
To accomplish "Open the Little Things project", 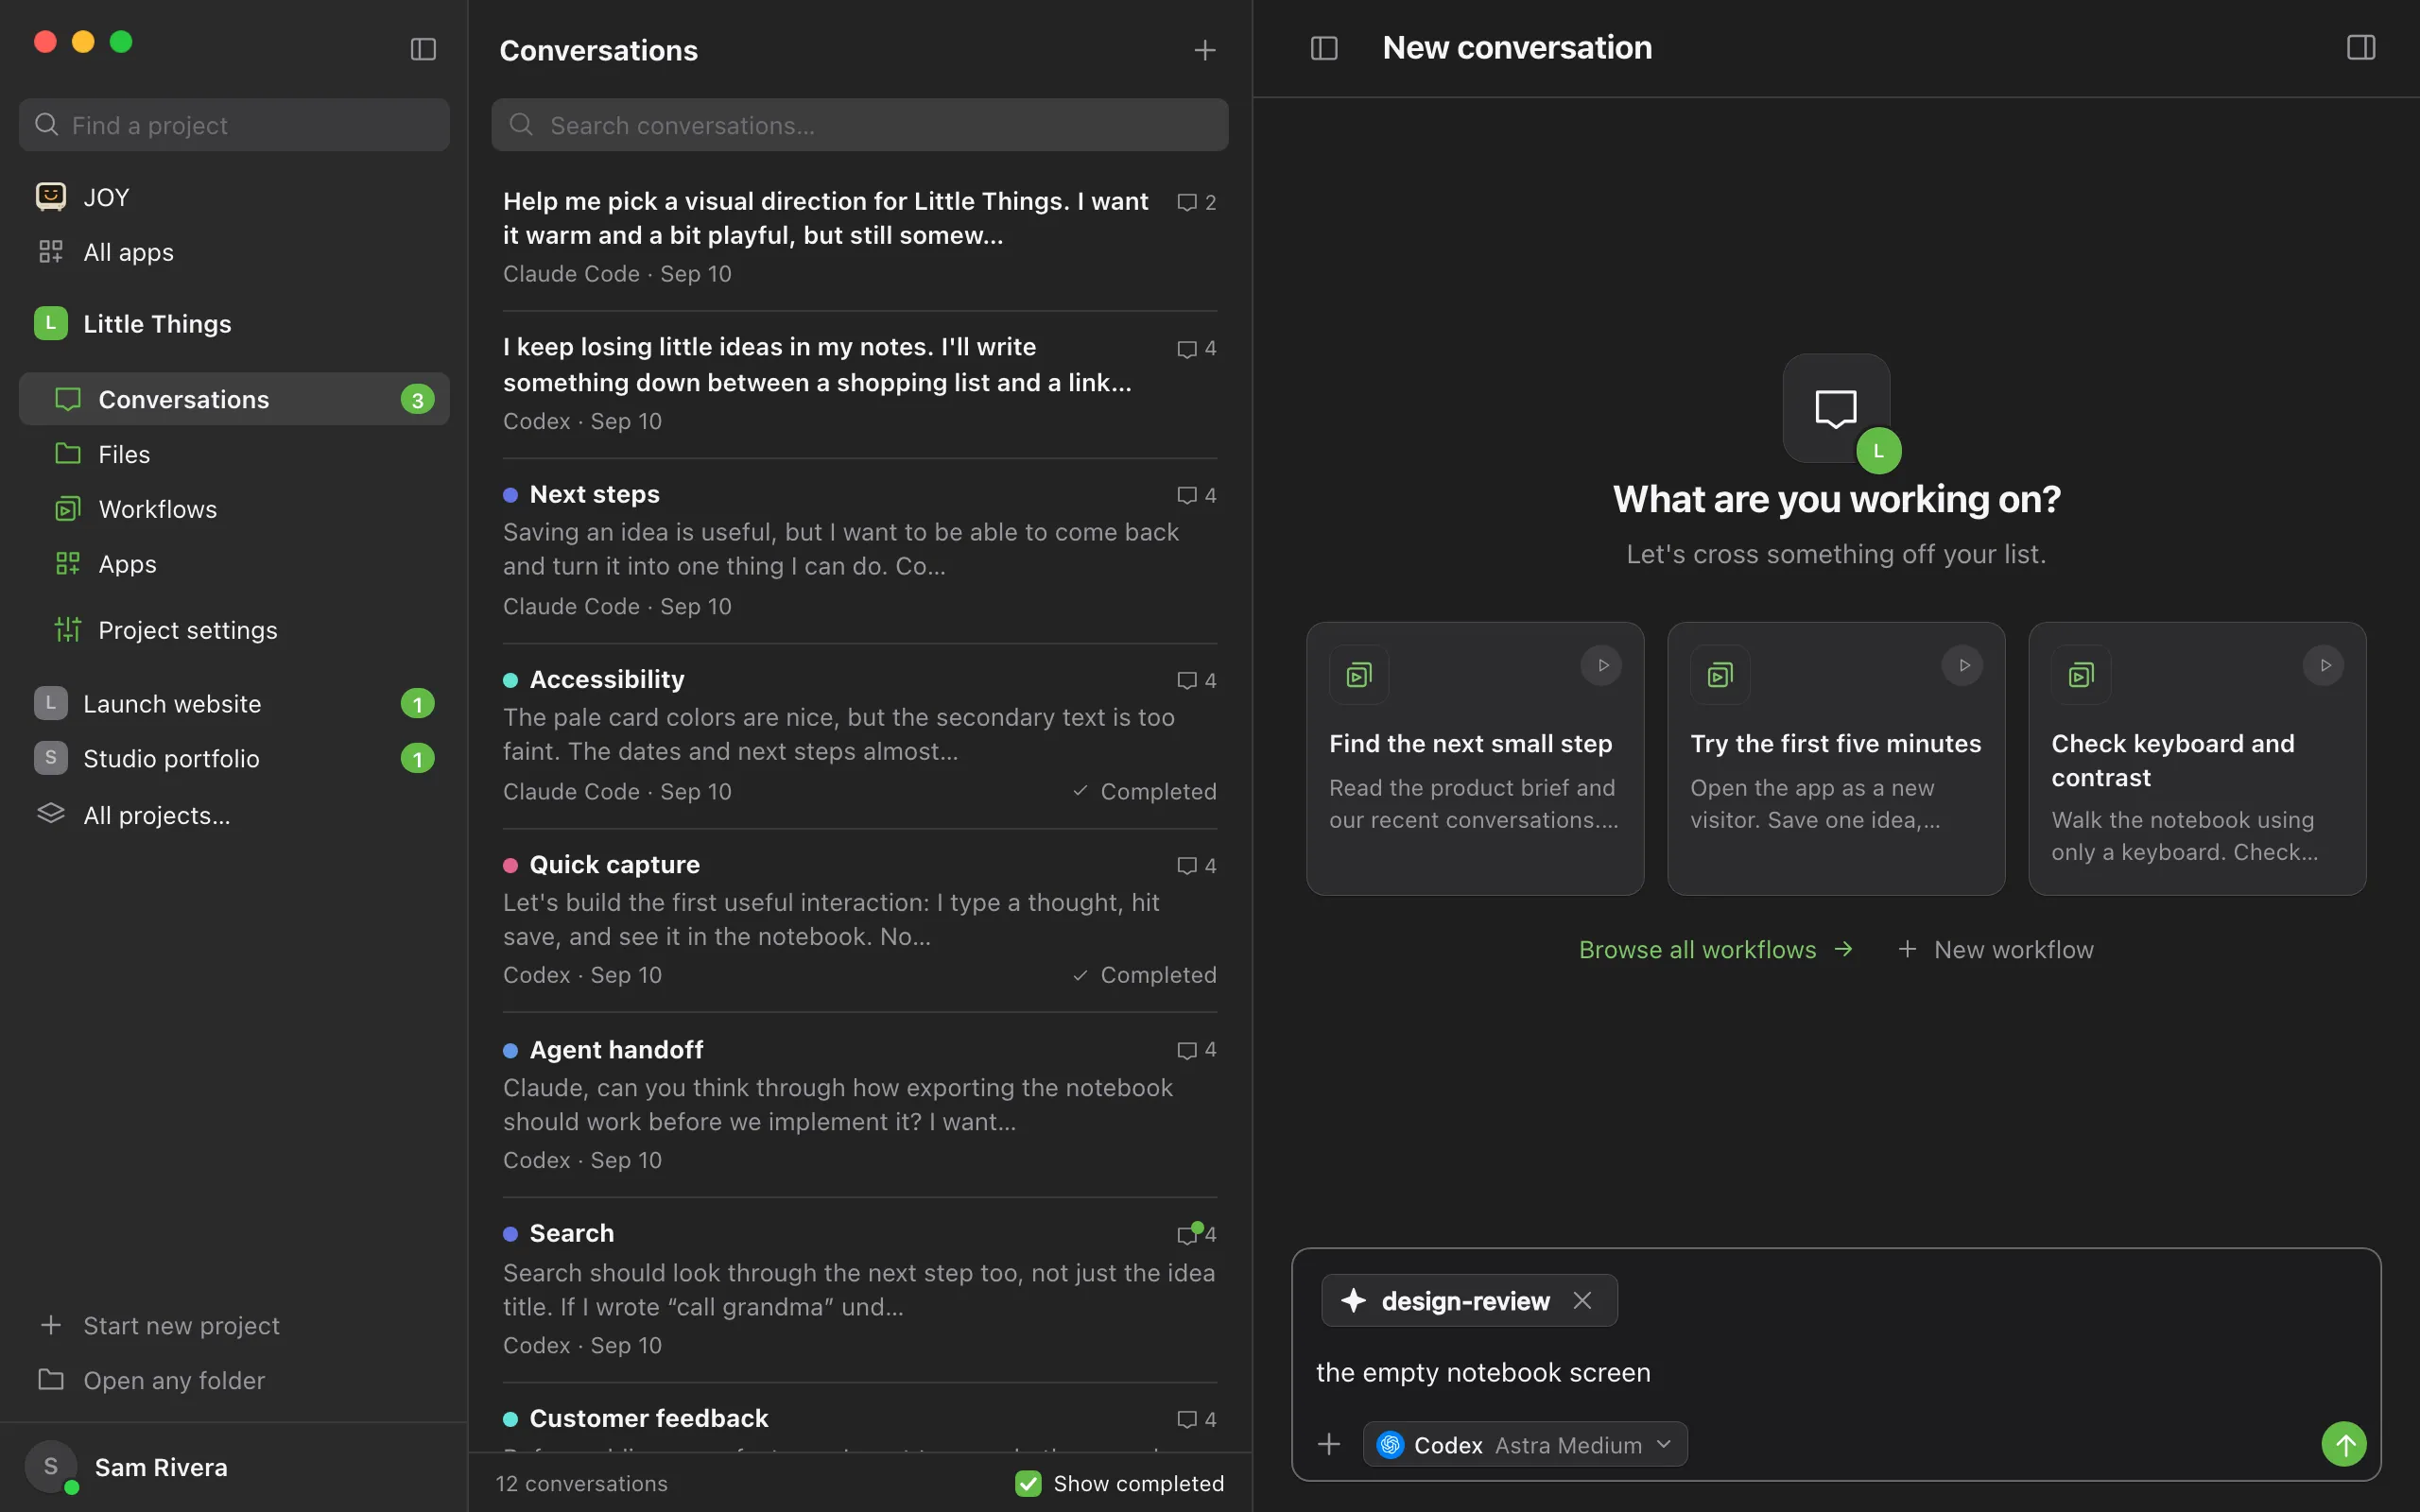I will coord(234,324).
